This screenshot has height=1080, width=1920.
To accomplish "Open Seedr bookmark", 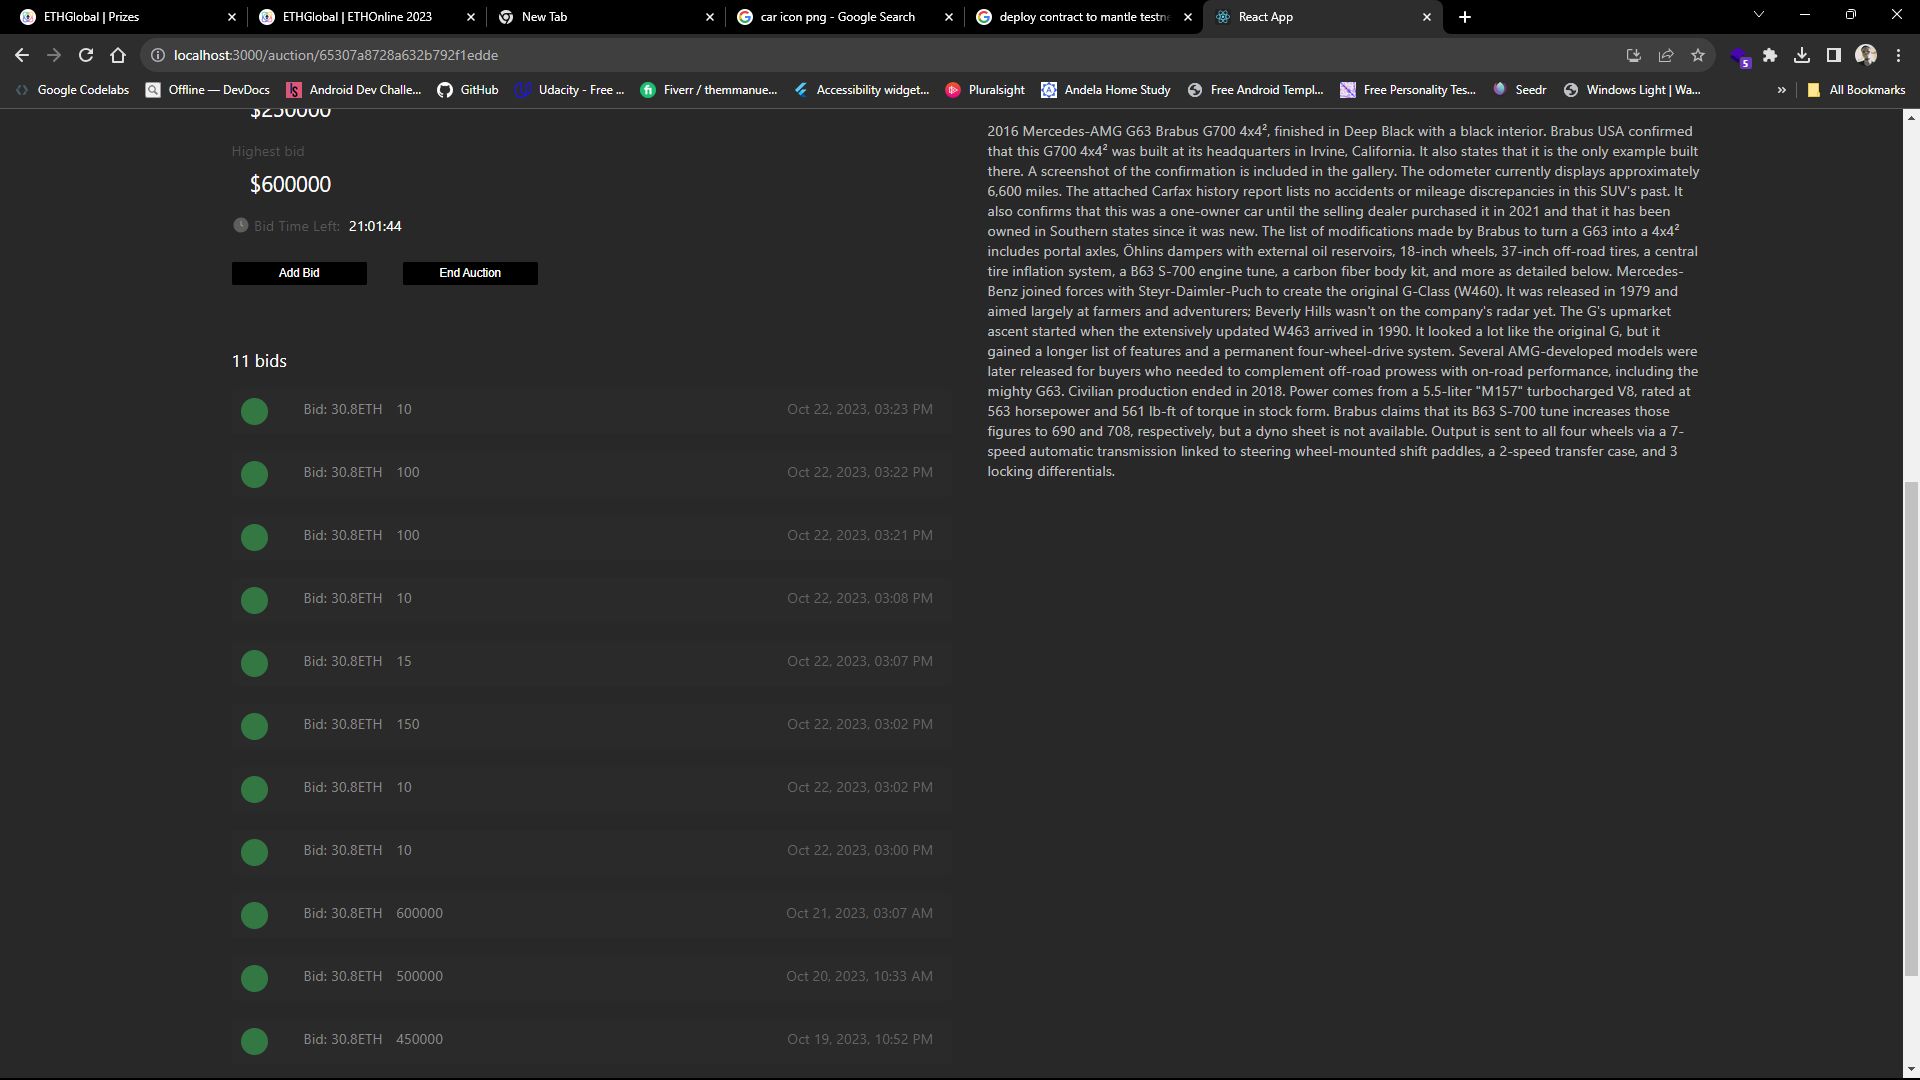I will 1519,90.
